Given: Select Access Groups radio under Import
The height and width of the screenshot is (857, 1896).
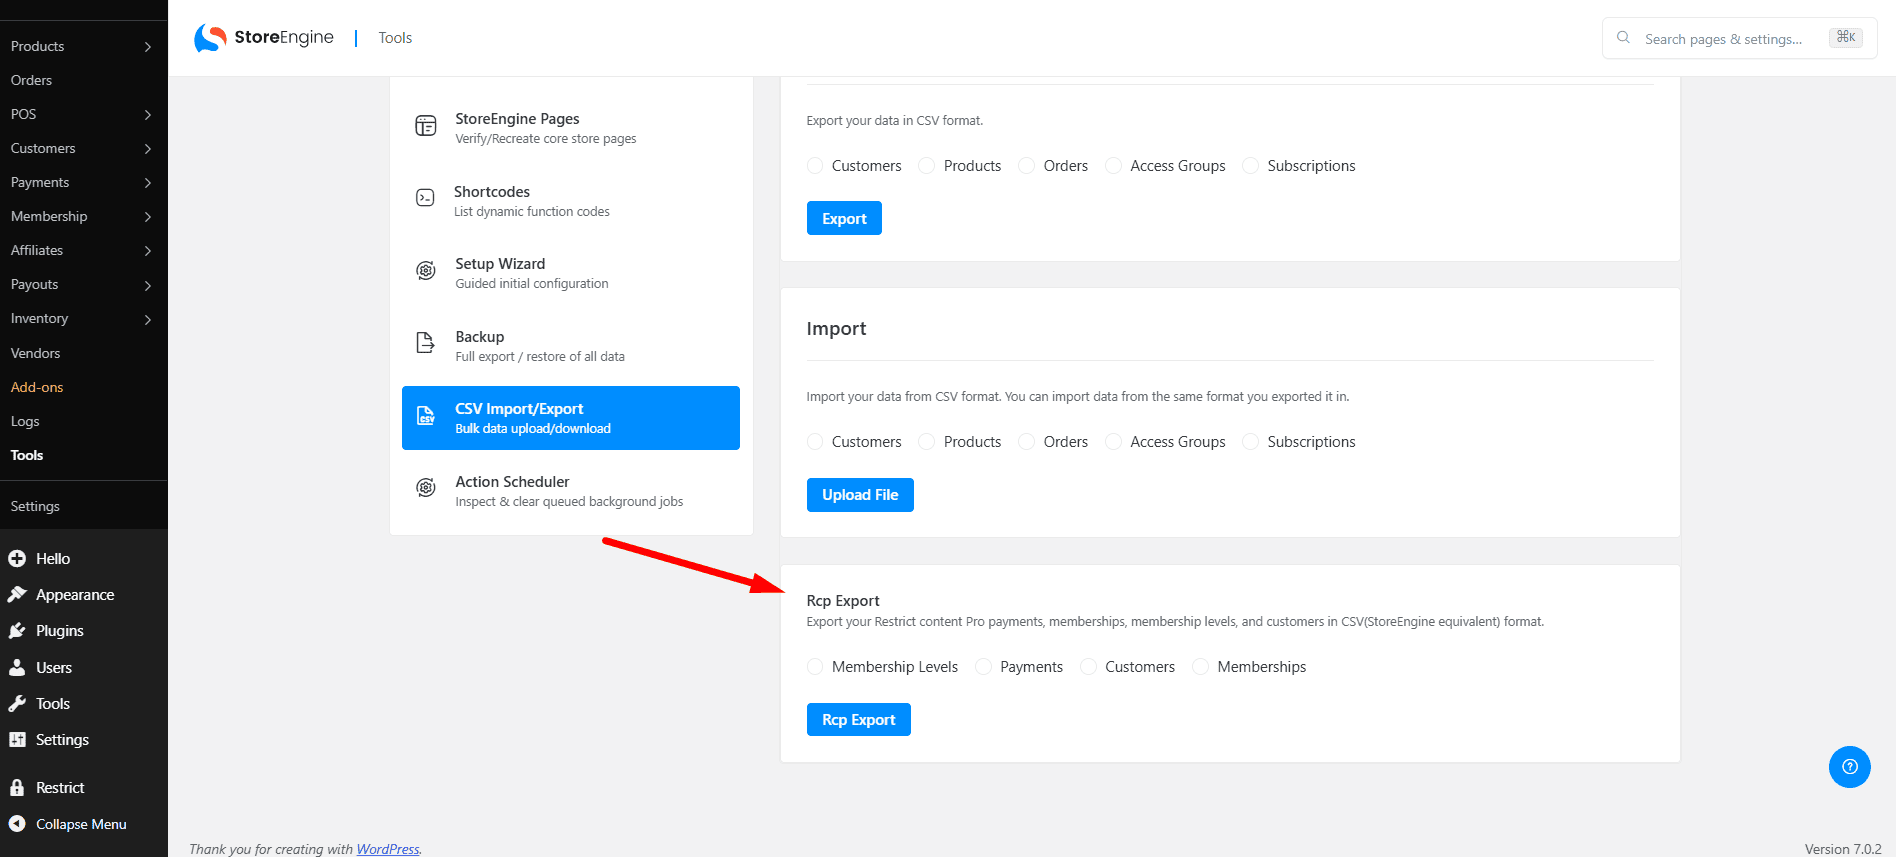Looking at the screenshot, I should [x=1113, y=442].
